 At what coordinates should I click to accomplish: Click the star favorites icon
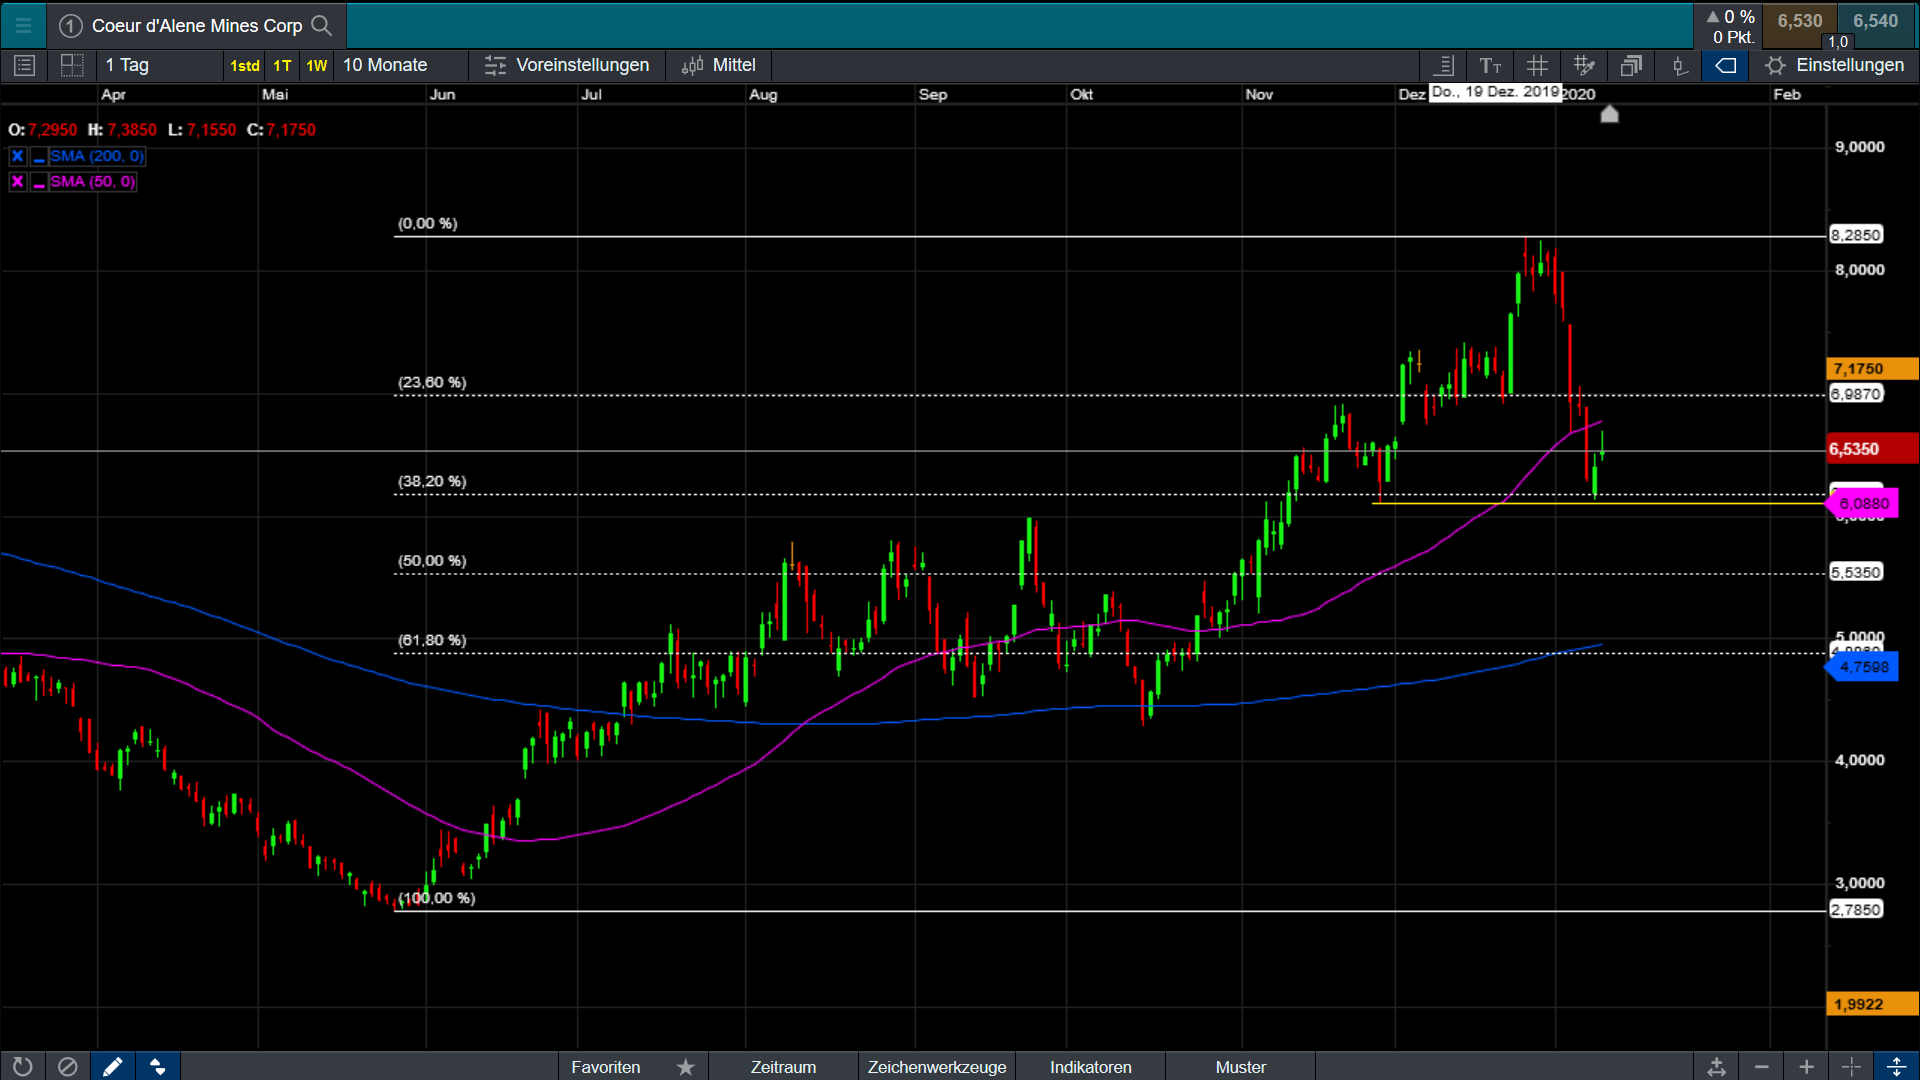[685, 1067]
